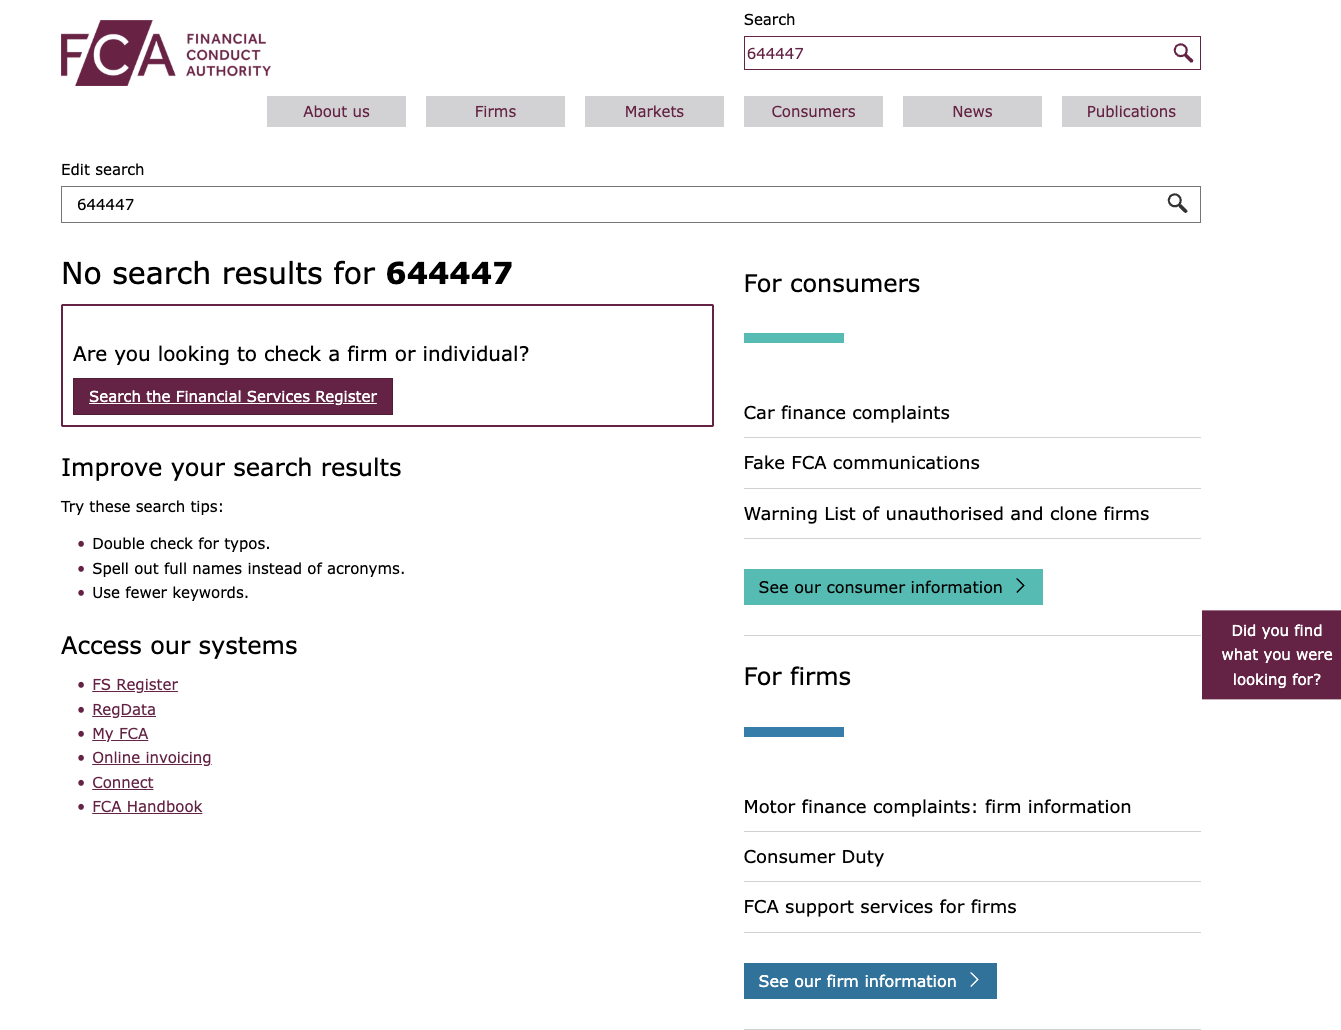Image resolution: width=1341 pixels, height=1030 pixels.
Task: Open the 'Did you find' feedback tab
Action: (1275, 655)
